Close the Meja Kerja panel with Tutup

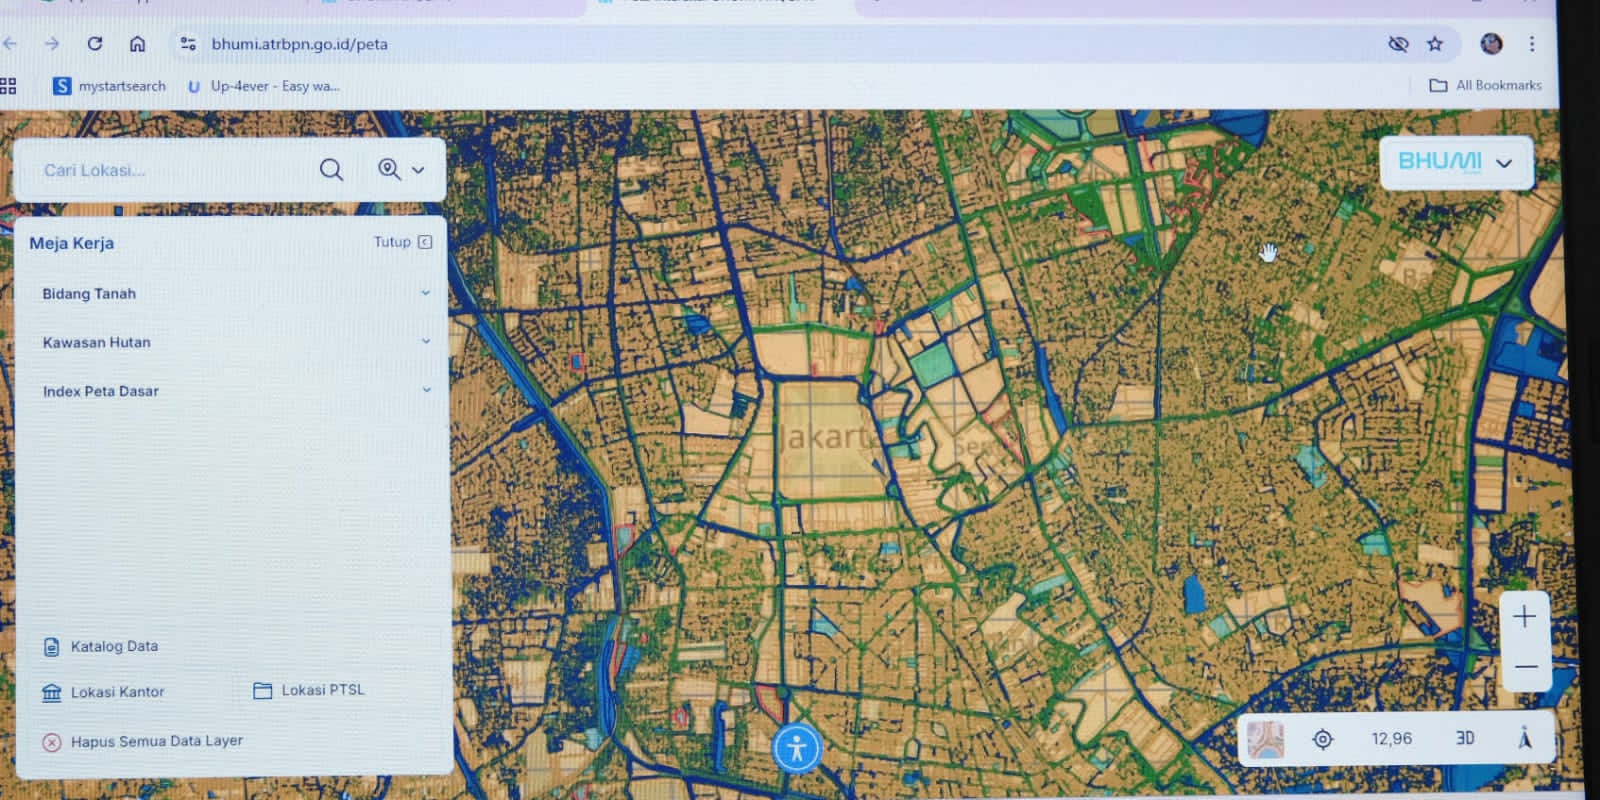click(x=402, y=242)
